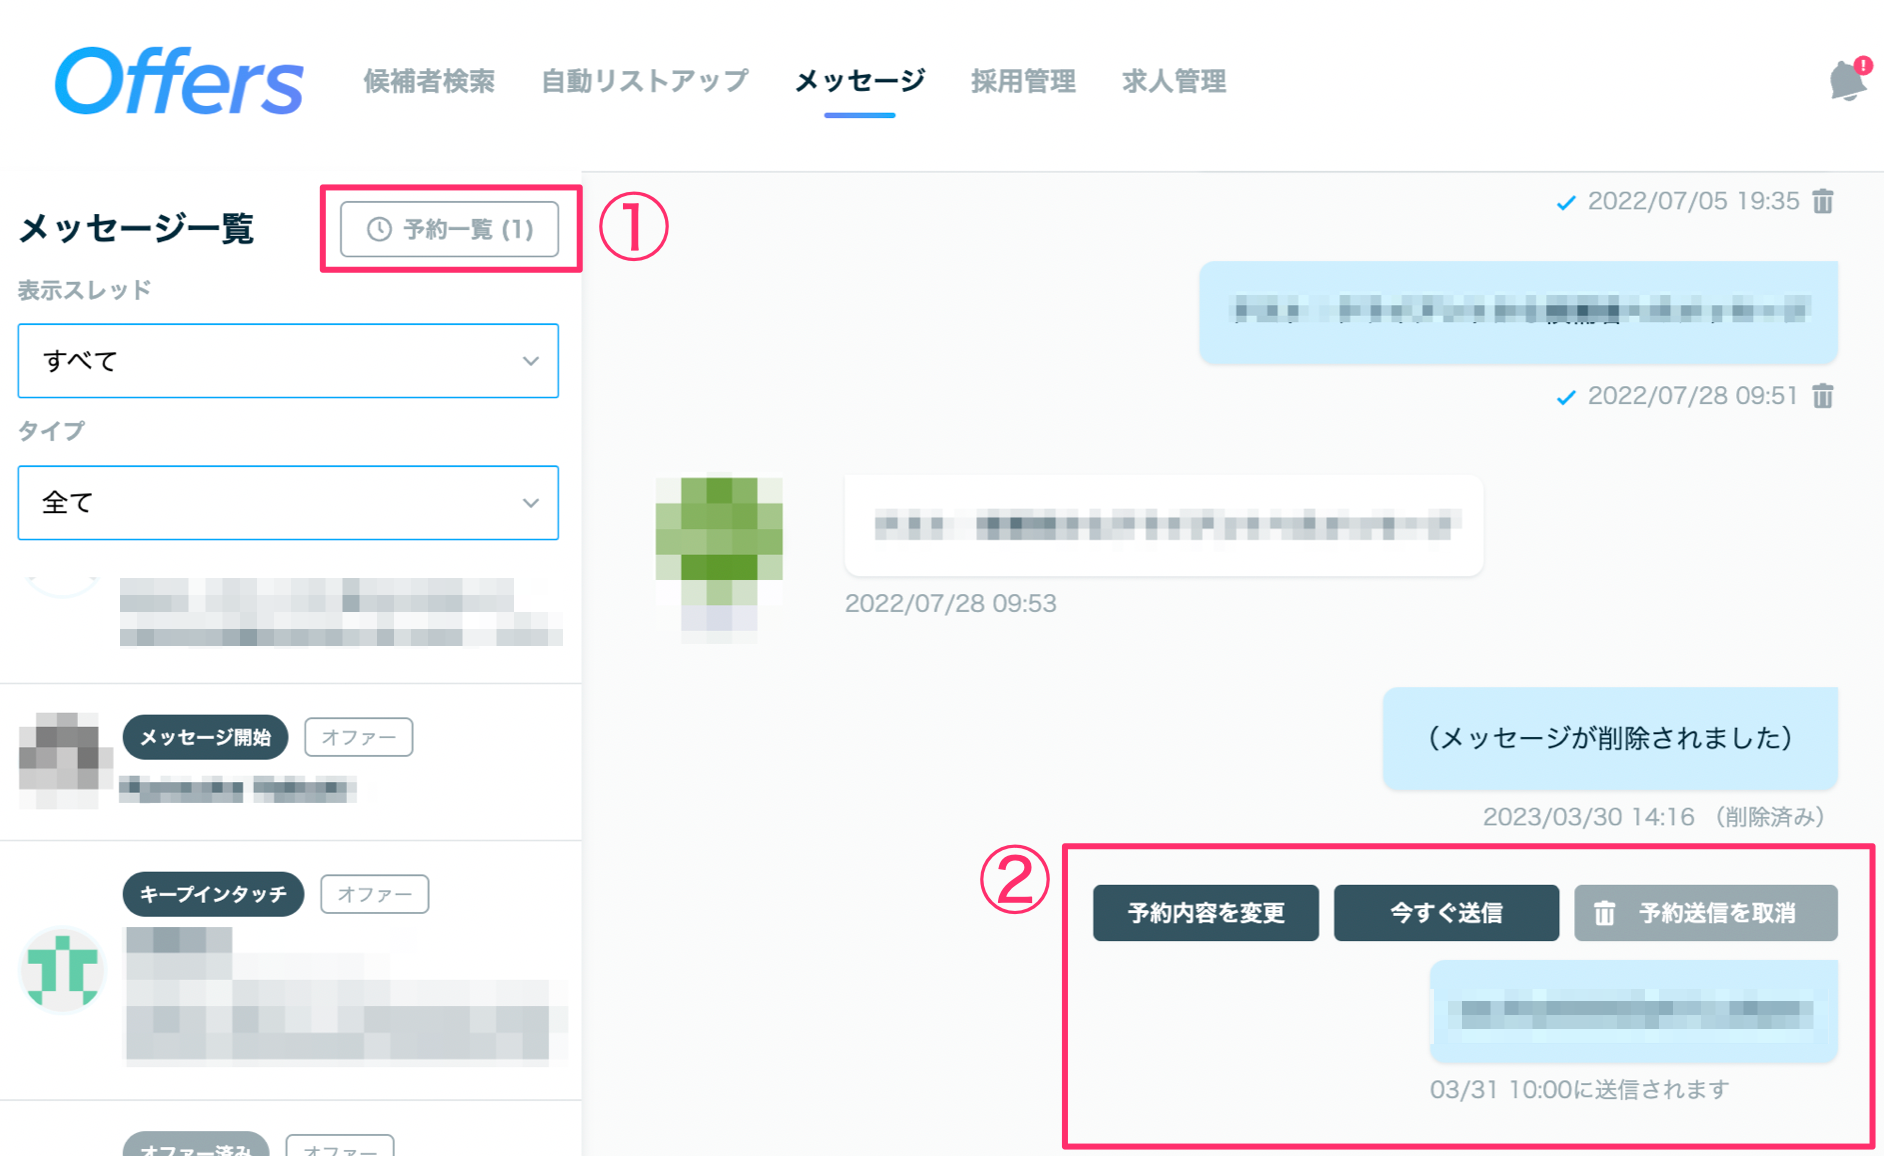Click received white message bubble
Viewport: 1884px width, 1156px height.
(x=1164, y=525)
